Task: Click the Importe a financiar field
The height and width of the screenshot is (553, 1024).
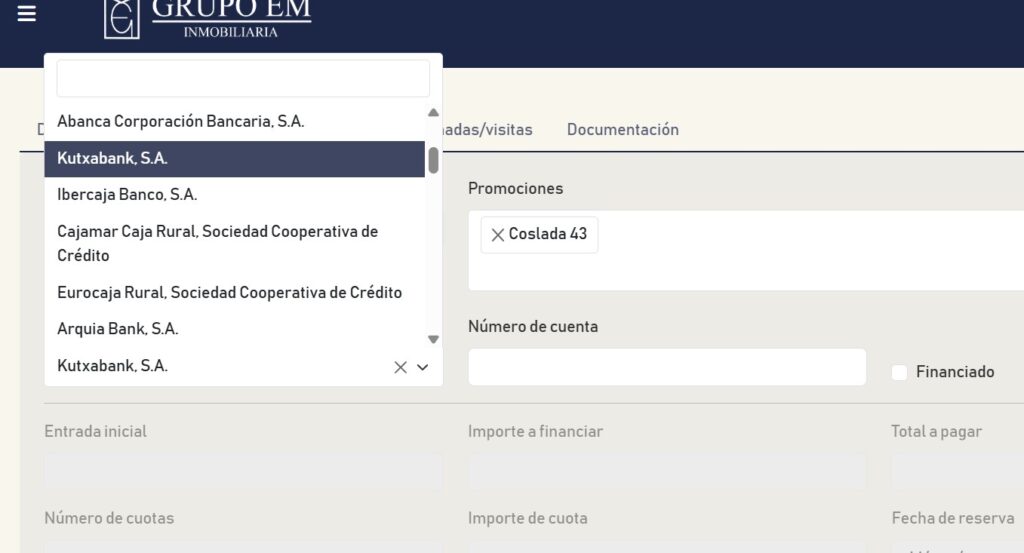Action: pyautogui.click(x=667, y=471)
